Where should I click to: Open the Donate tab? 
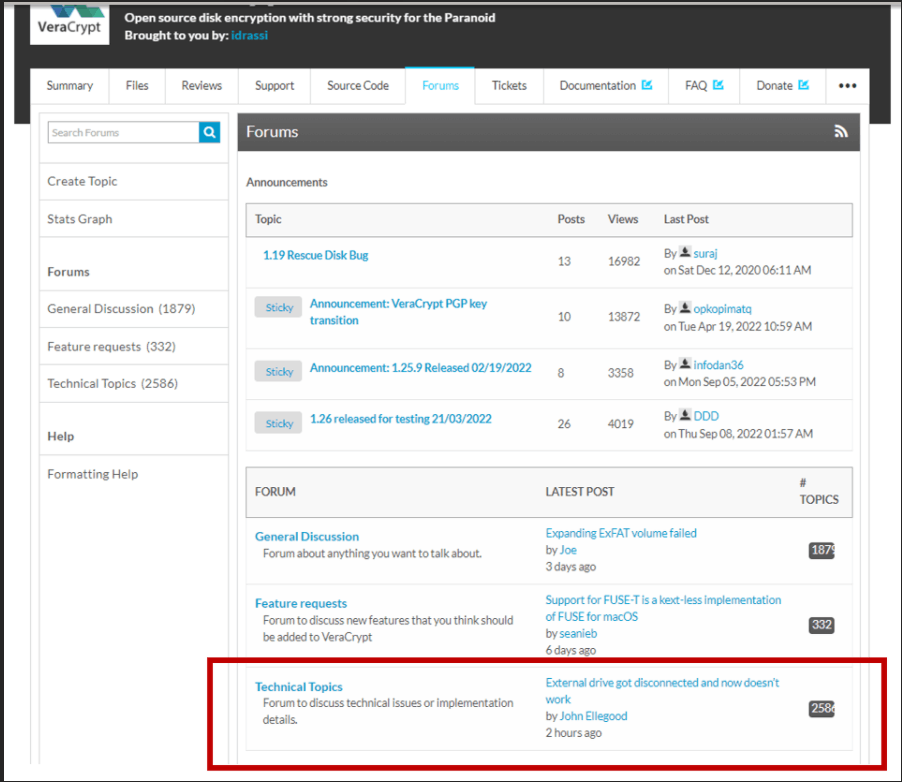point(782,86)
